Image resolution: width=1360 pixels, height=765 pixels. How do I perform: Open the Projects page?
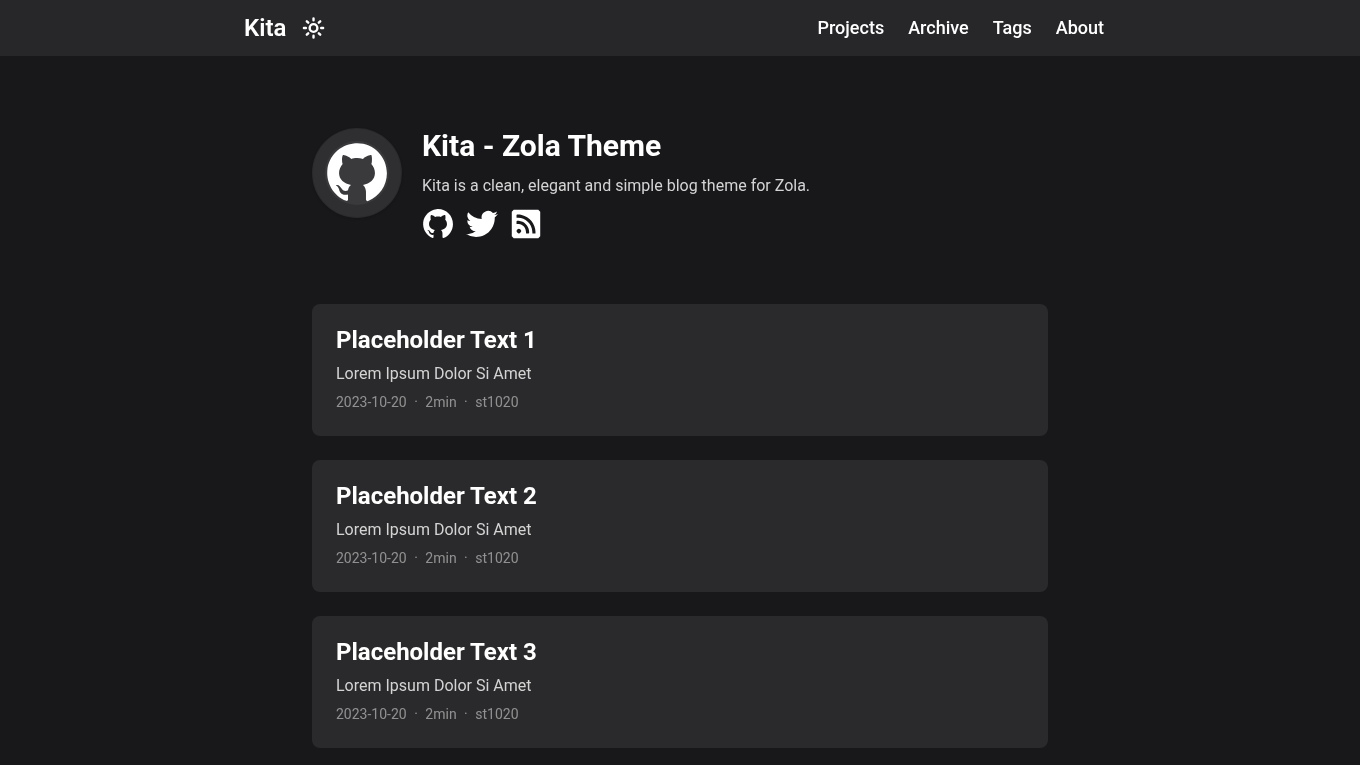coord(850,28)
